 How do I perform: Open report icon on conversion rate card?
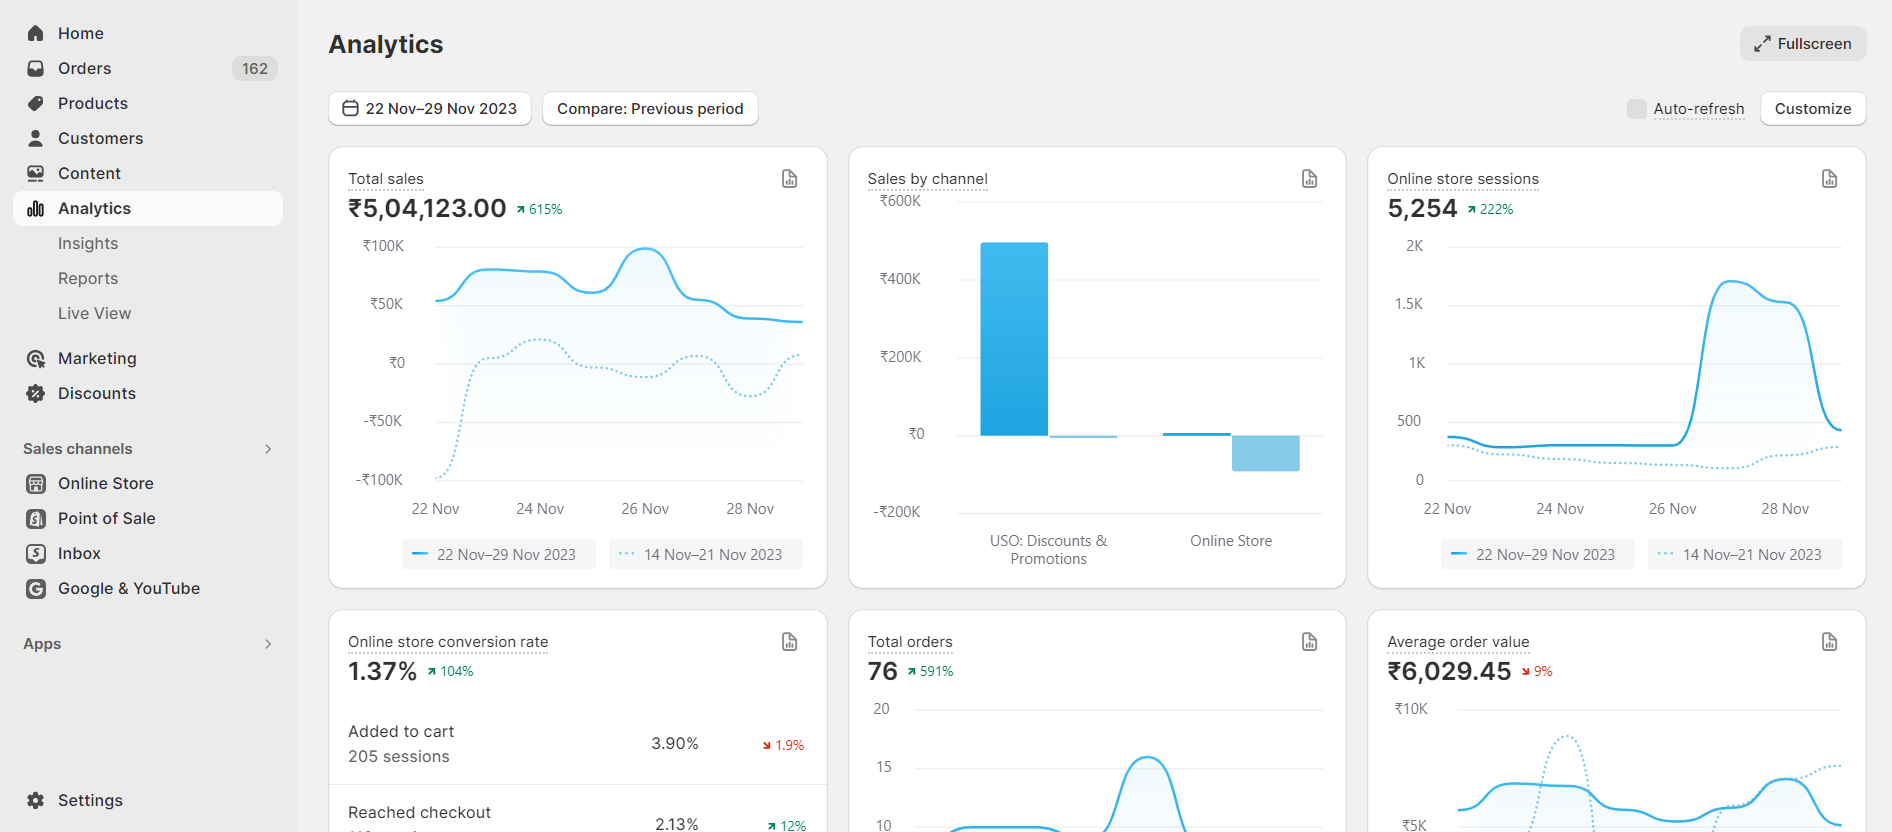point(789,642)
